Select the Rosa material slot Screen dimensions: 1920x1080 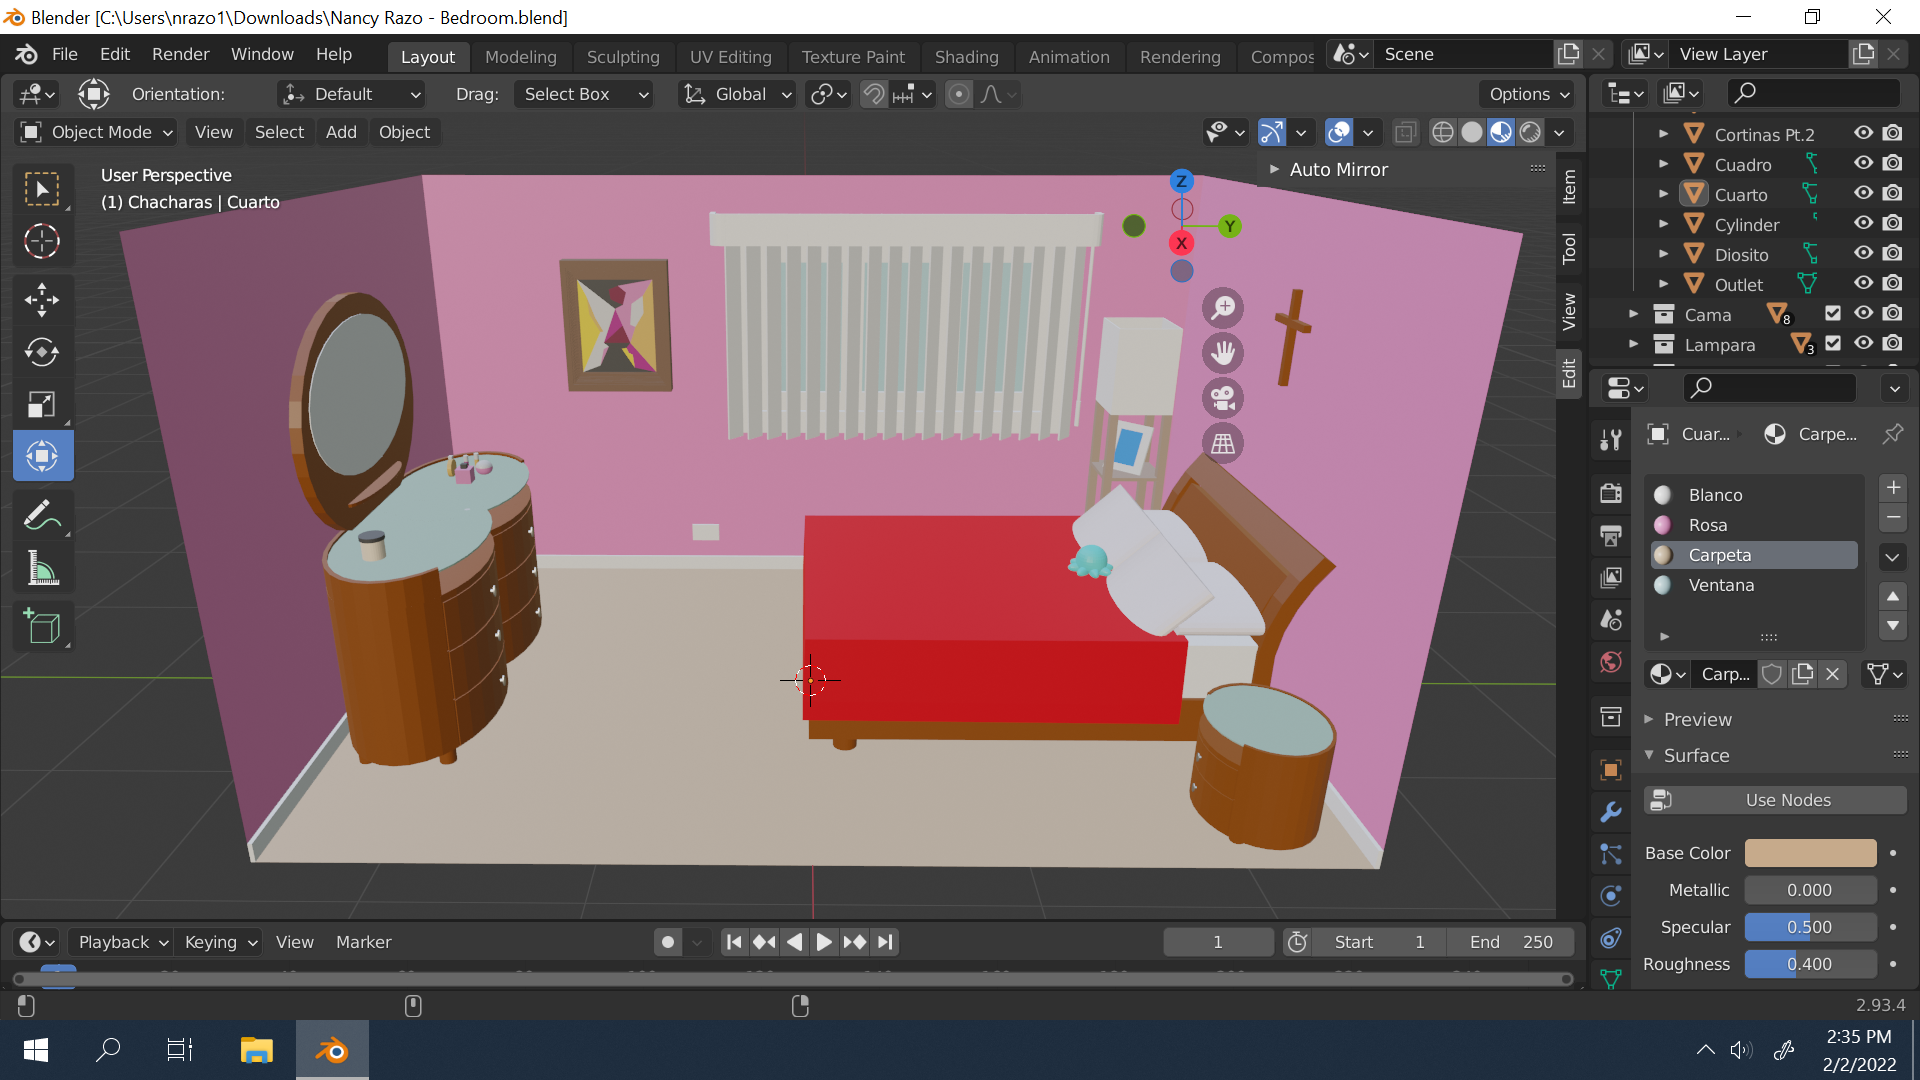1754,525
